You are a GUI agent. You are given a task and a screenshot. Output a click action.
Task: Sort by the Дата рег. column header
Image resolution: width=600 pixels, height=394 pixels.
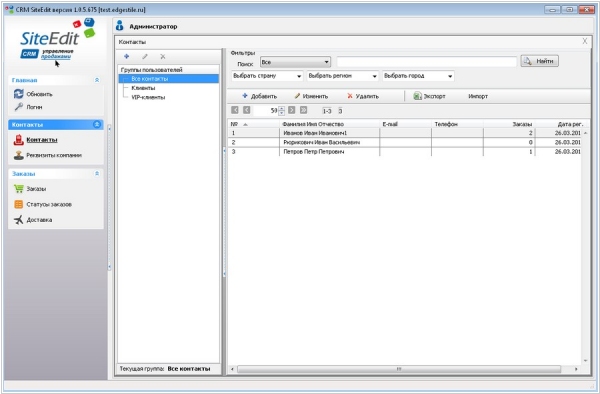(x=560, y=124)
